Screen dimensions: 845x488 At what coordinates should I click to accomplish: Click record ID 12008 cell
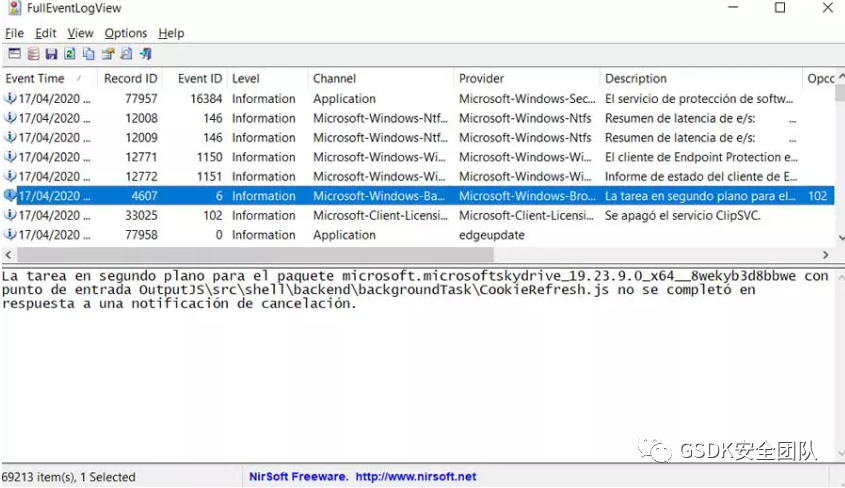click(x=141, y=118)
